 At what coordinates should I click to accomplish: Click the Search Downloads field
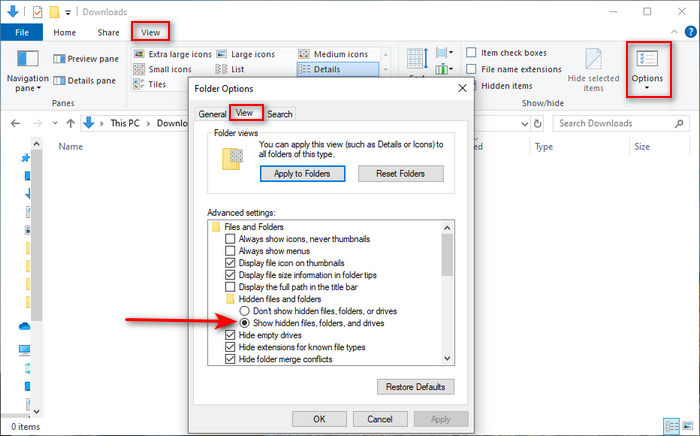[x=614, y=124]
